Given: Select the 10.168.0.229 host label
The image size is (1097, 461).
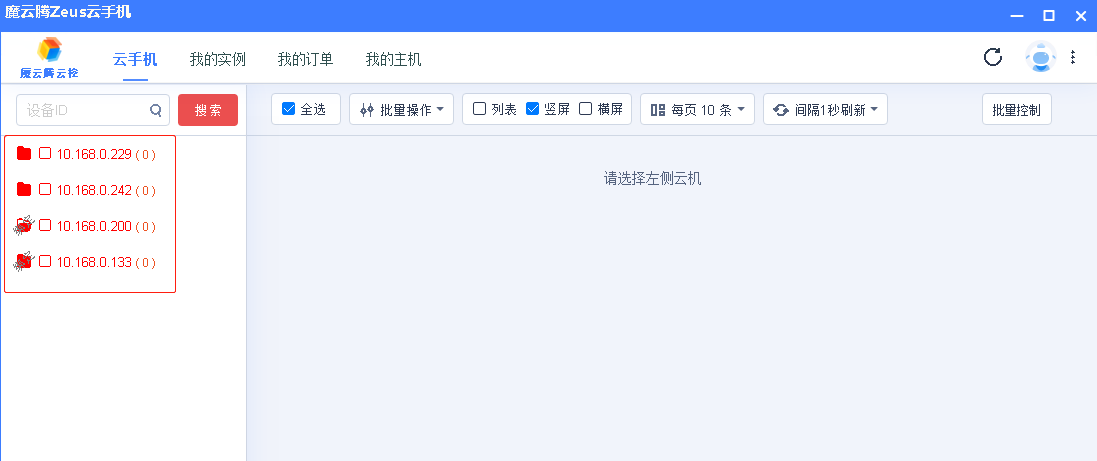Looking at the screenshot, I should 94,154.
